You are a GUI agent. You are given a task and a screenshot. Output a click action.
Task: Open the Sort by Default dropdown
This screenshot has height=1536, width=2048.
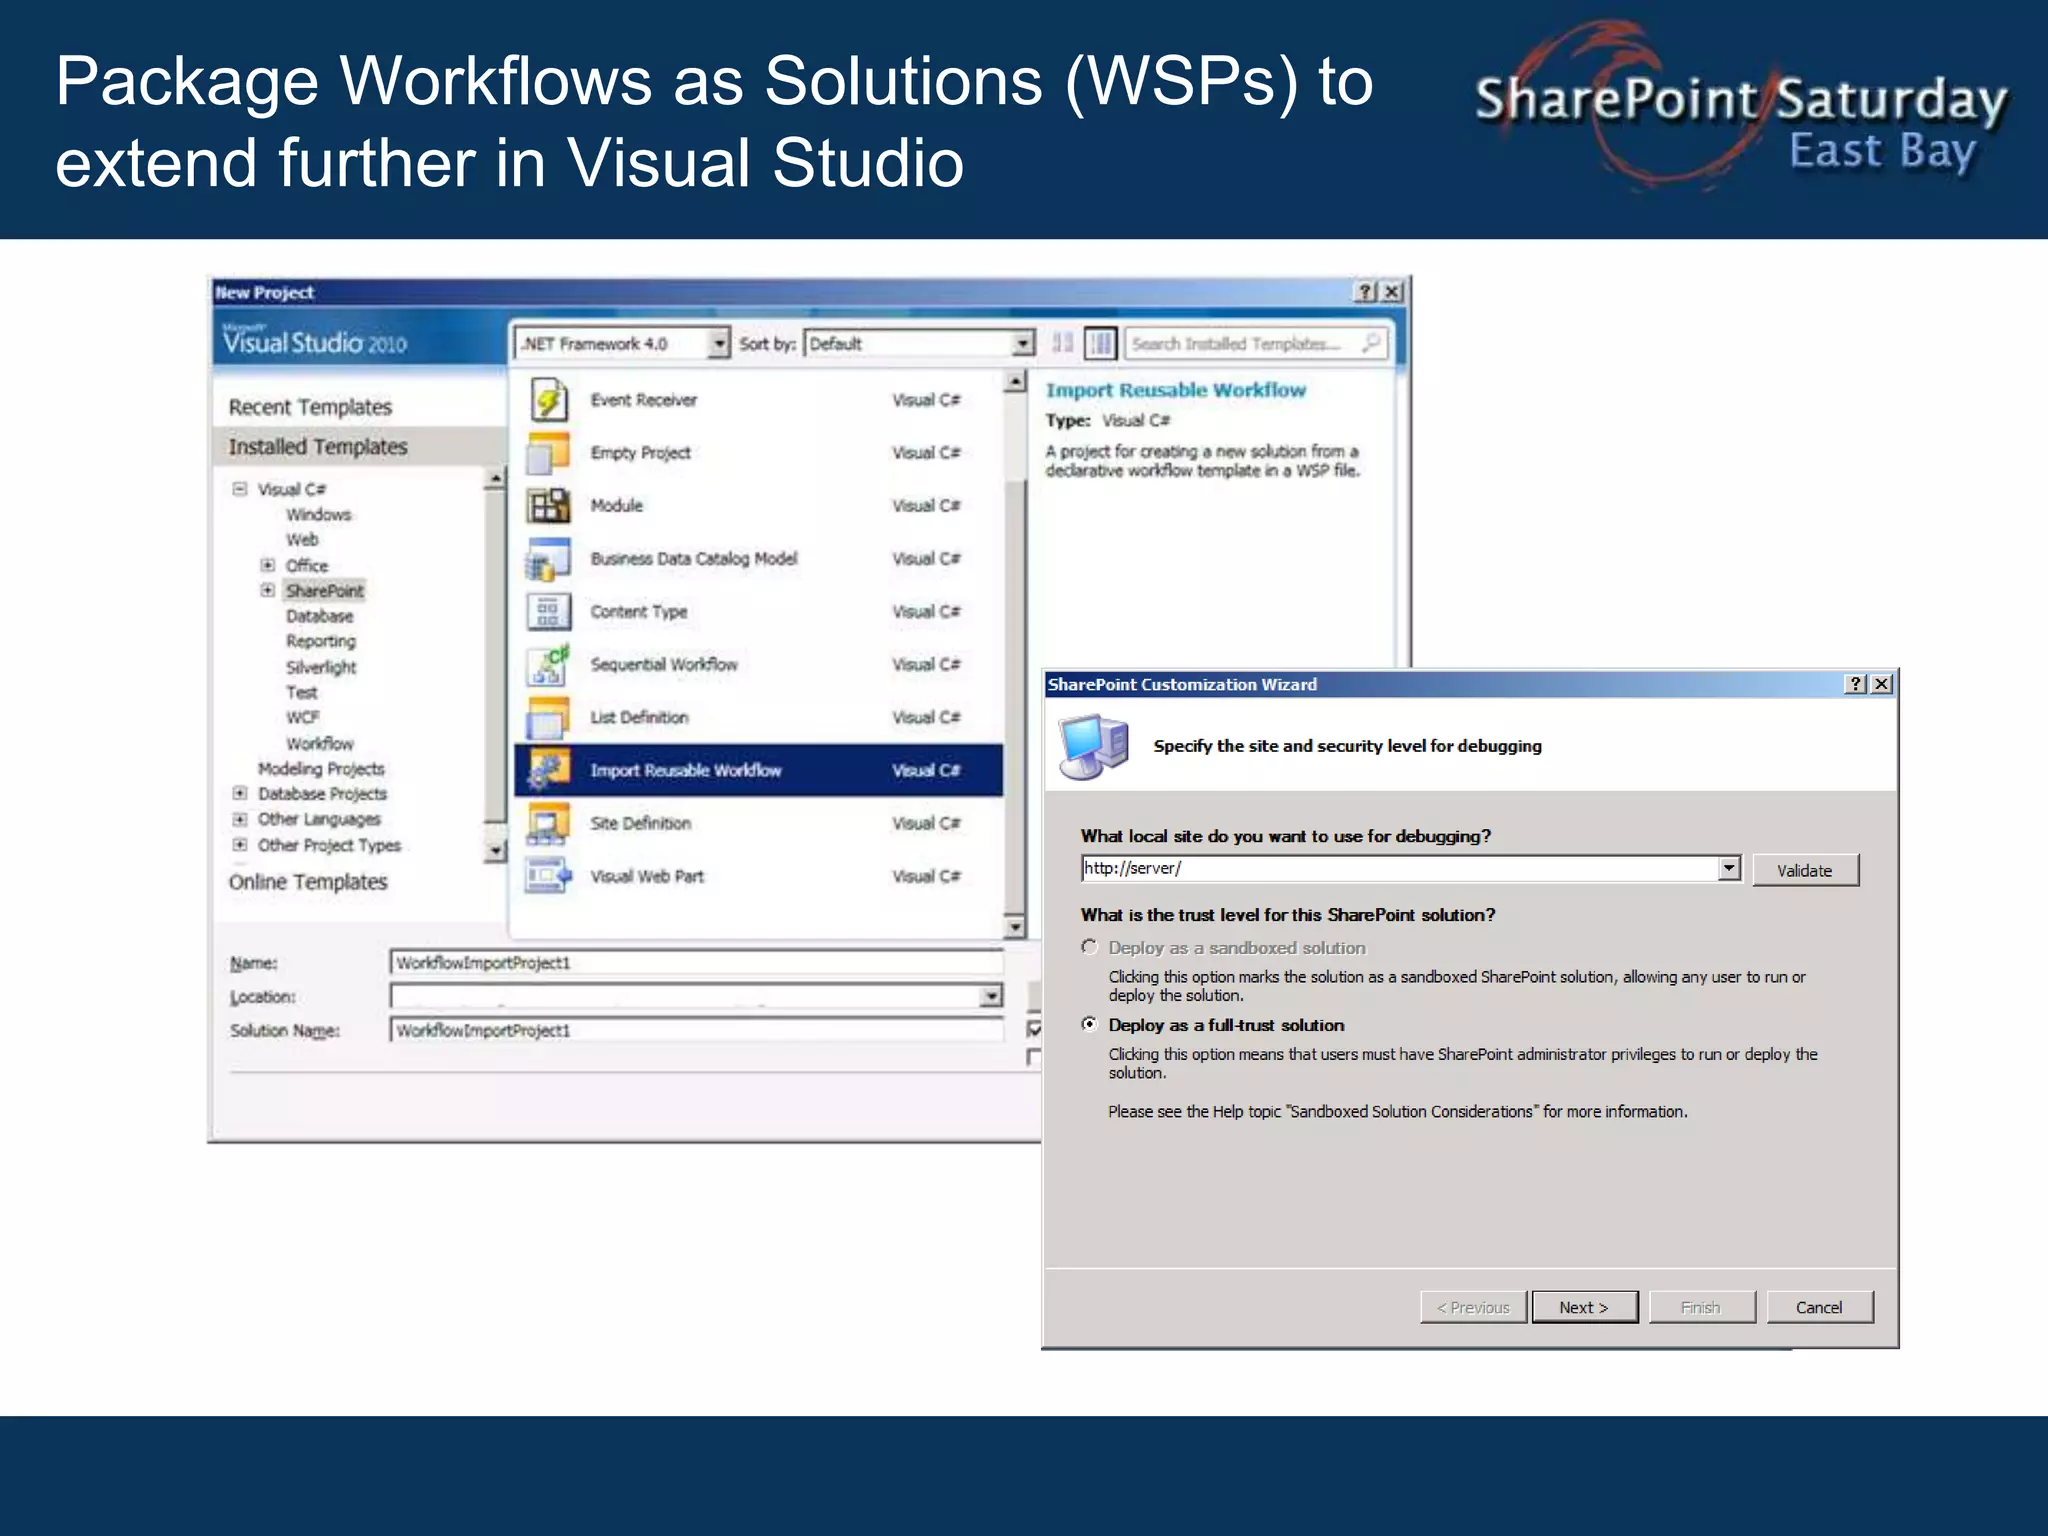click(x=1022, y=344)
